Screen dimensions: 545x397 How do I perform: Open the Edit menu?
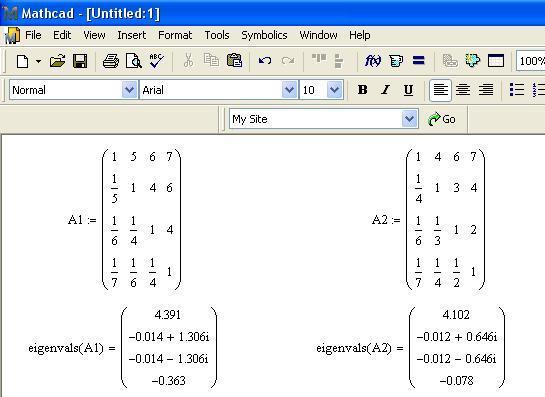click(x=62, y=35)
